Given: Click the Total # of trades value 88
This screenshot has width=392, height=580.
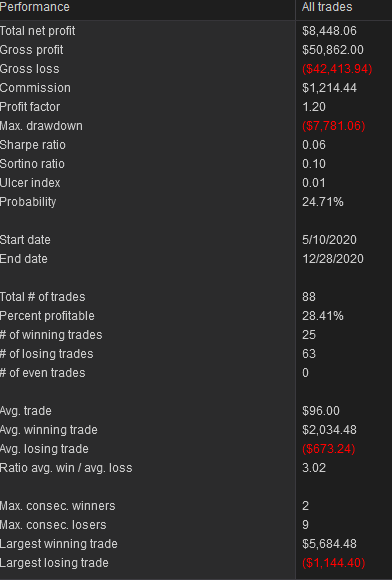Looking at the screenshot, I should tap(309, 297).
